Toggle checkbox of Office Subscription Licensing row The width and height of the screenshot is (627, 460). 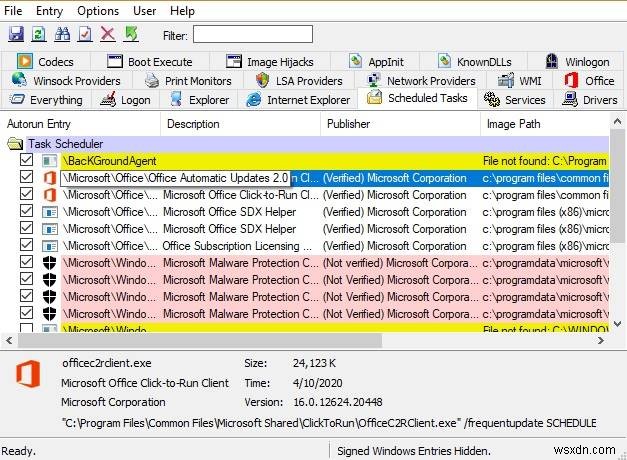click(x=26, y=244)
